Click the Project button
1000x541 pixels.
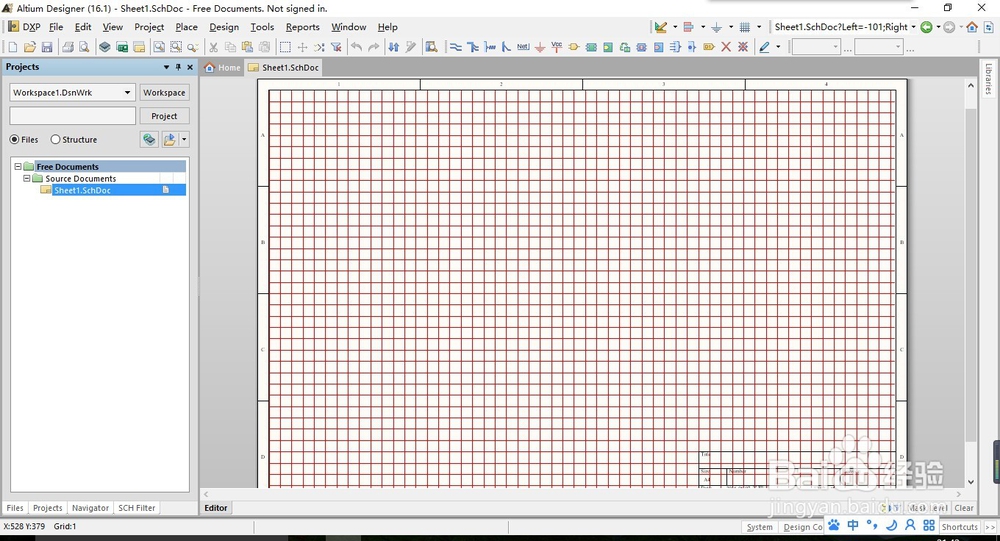[x=164, y=116]
